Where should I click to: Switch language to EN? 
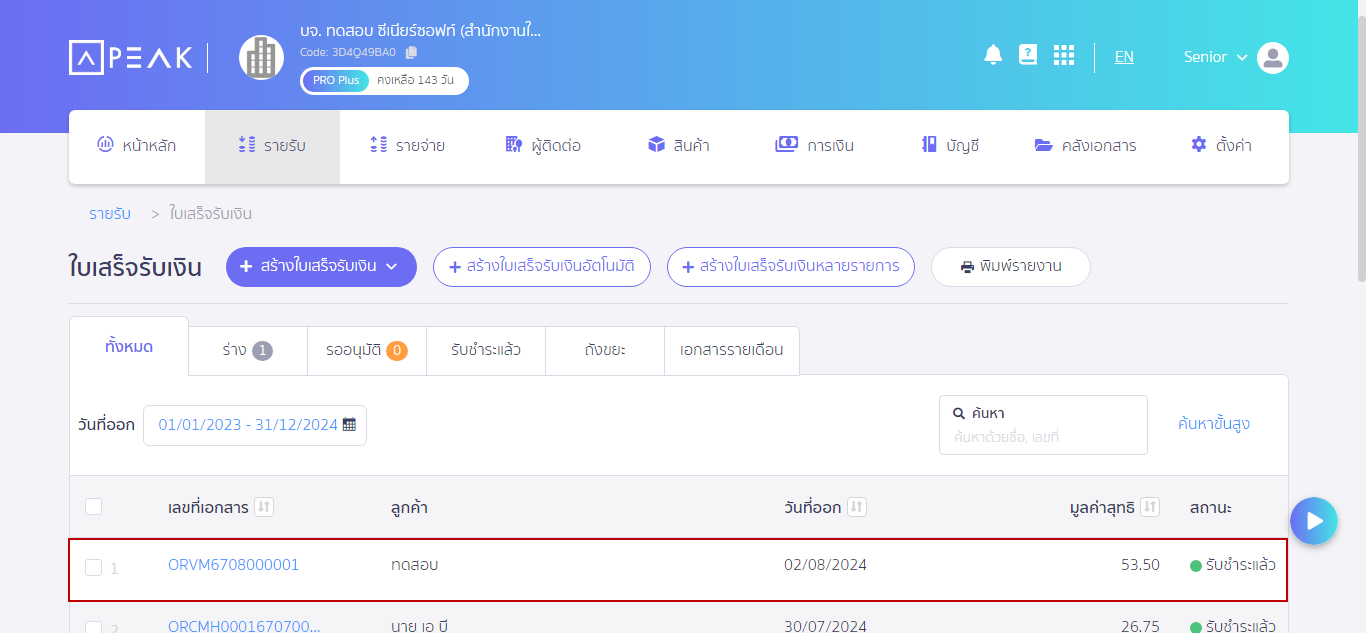tap(1124, 57)
